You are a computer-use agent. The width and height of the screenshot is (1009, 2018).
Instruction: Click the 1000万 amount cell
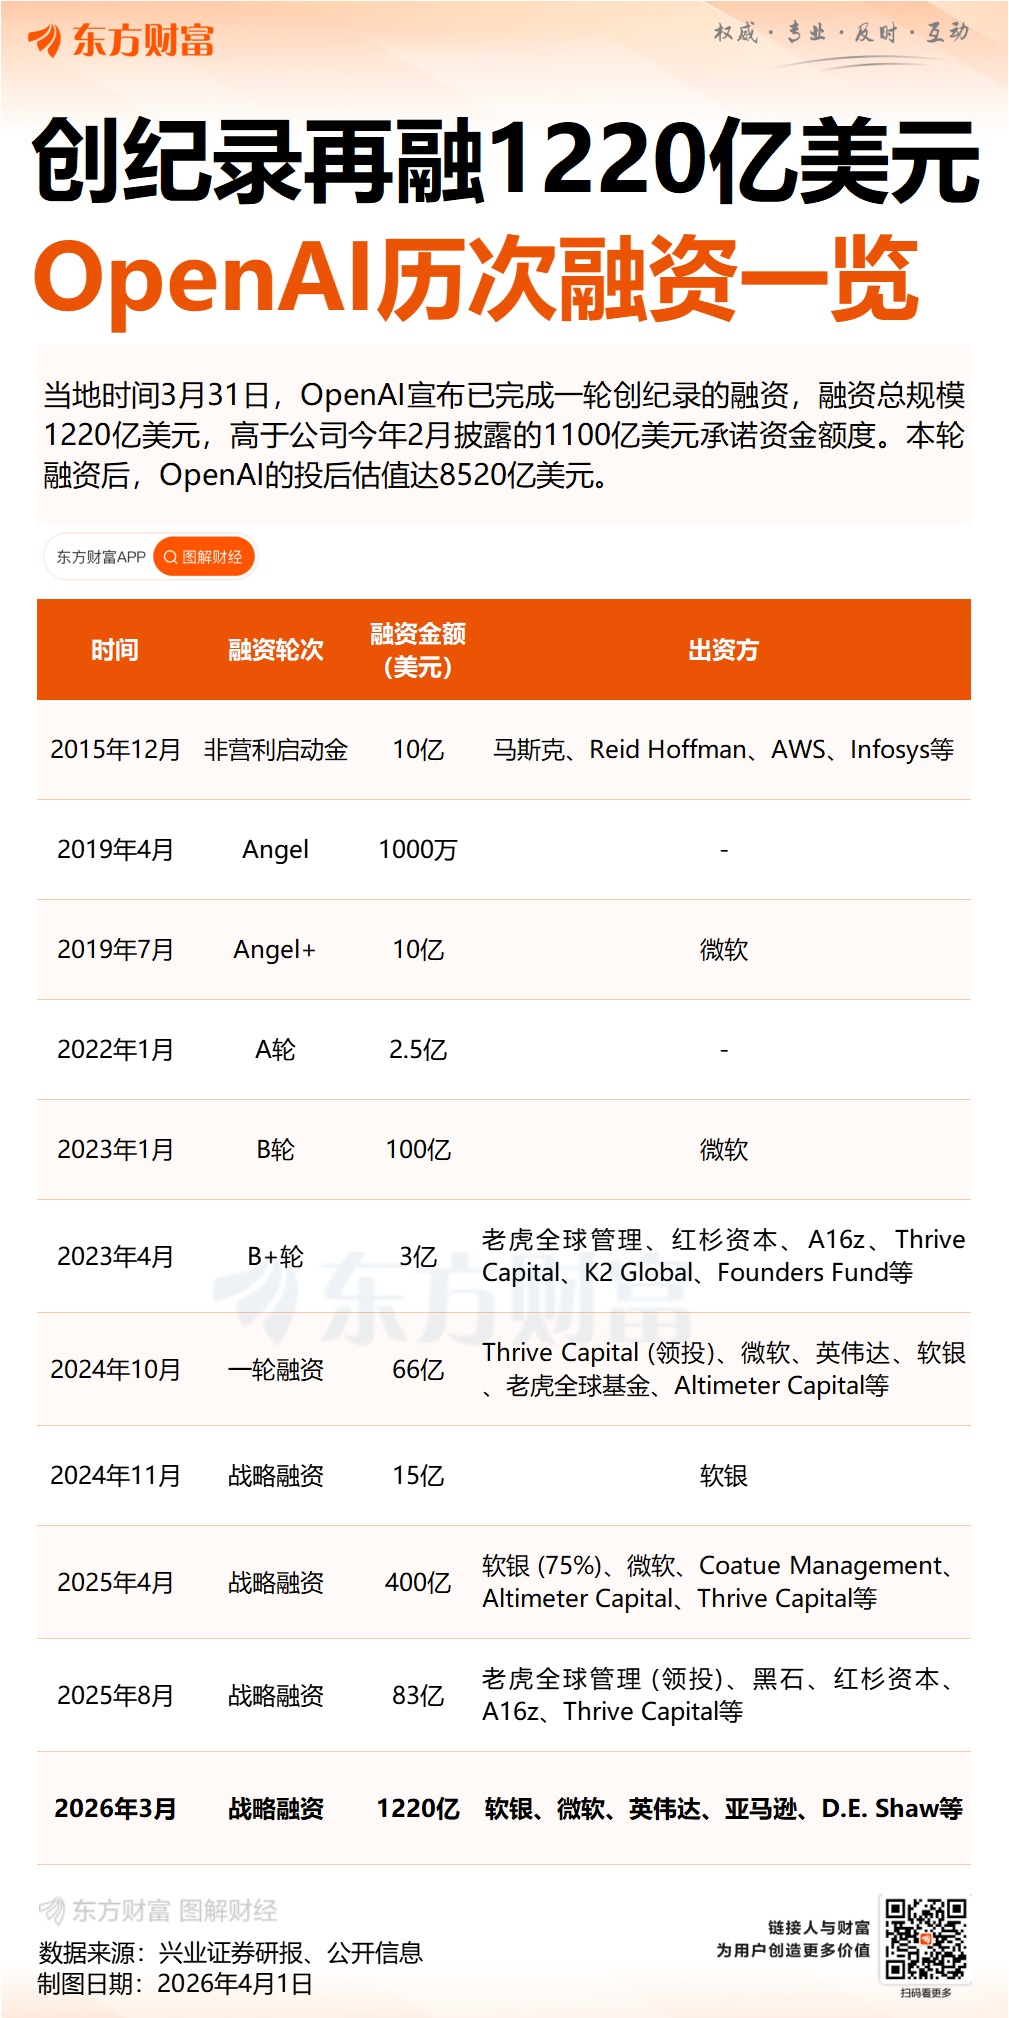[x=418, y=849]
